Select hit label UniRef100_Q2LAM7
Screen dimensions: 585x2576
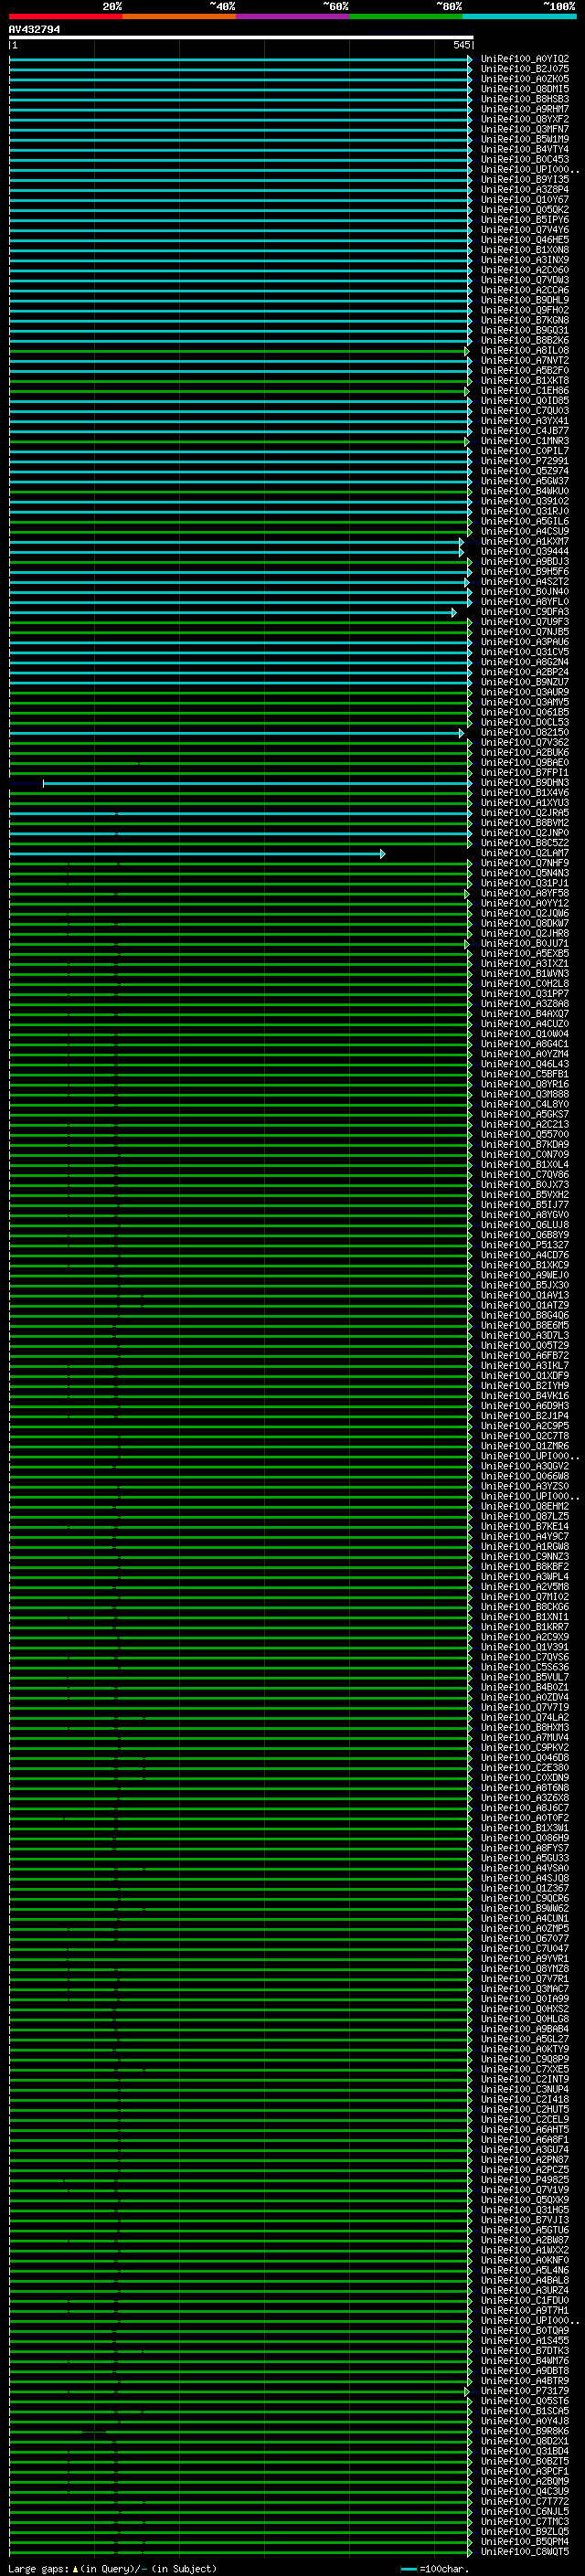coord(525,853)
